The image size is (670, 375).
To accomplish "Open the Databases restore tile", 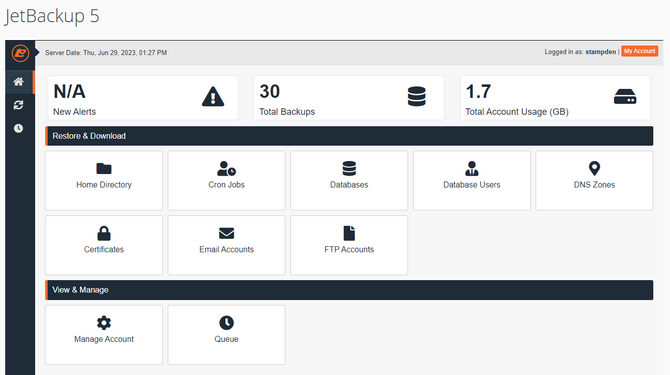I will coord(349,180).
